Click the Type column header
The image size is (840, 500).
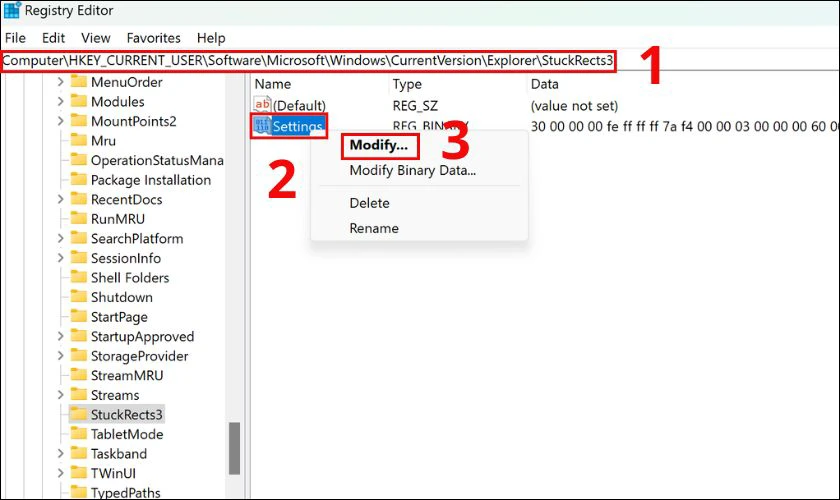pos(407,84)
